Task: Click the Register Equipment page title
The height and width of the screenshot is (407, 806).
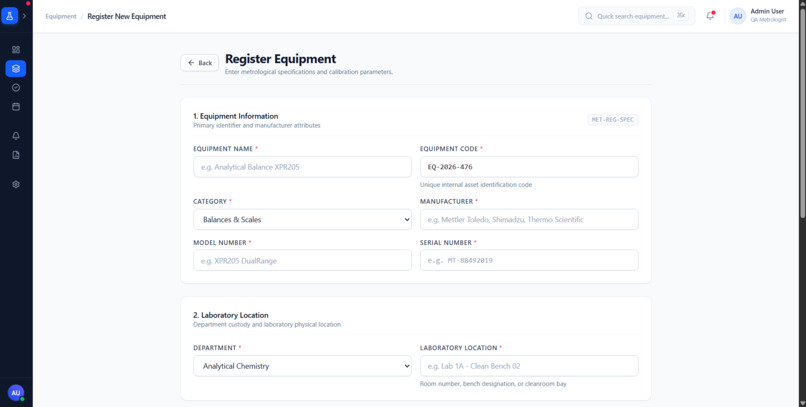Action: [x=281, y=59]
